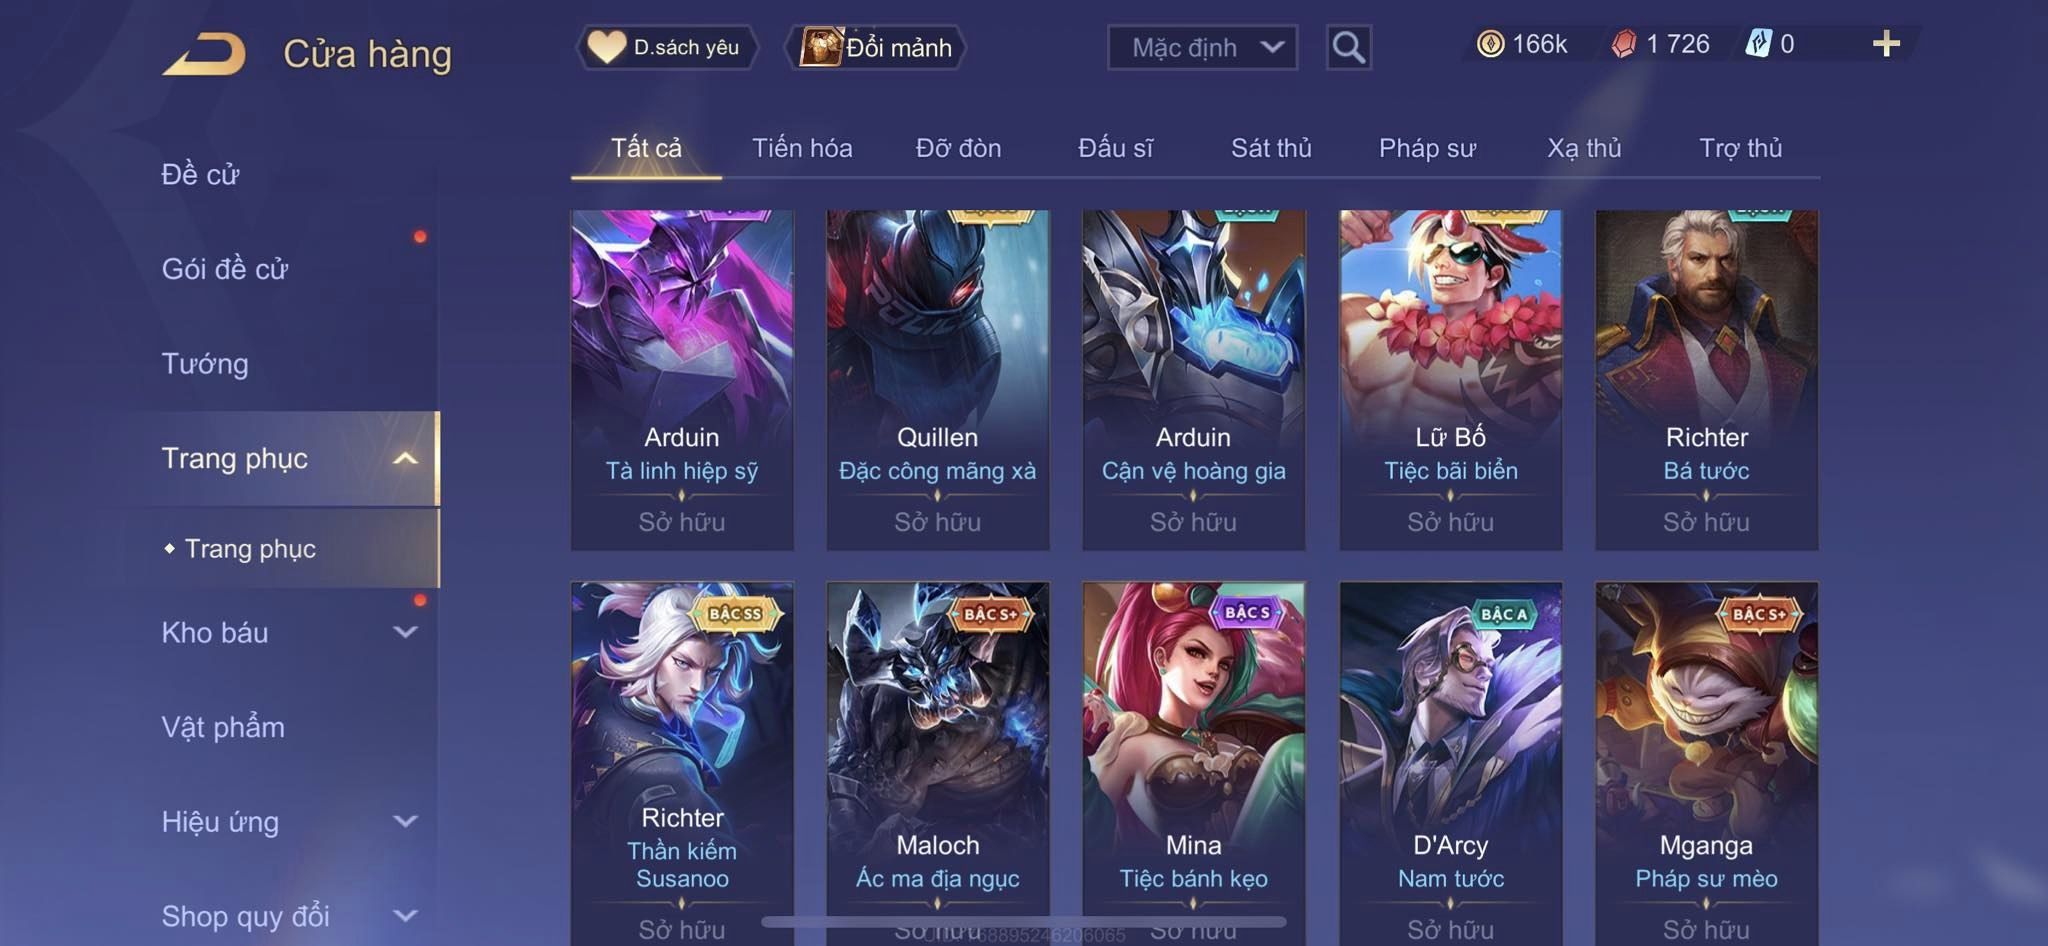This screenshot has width=2048, height=946.
Task: Tap the blue voucher icon showing 0
Action: (1758, 44)
